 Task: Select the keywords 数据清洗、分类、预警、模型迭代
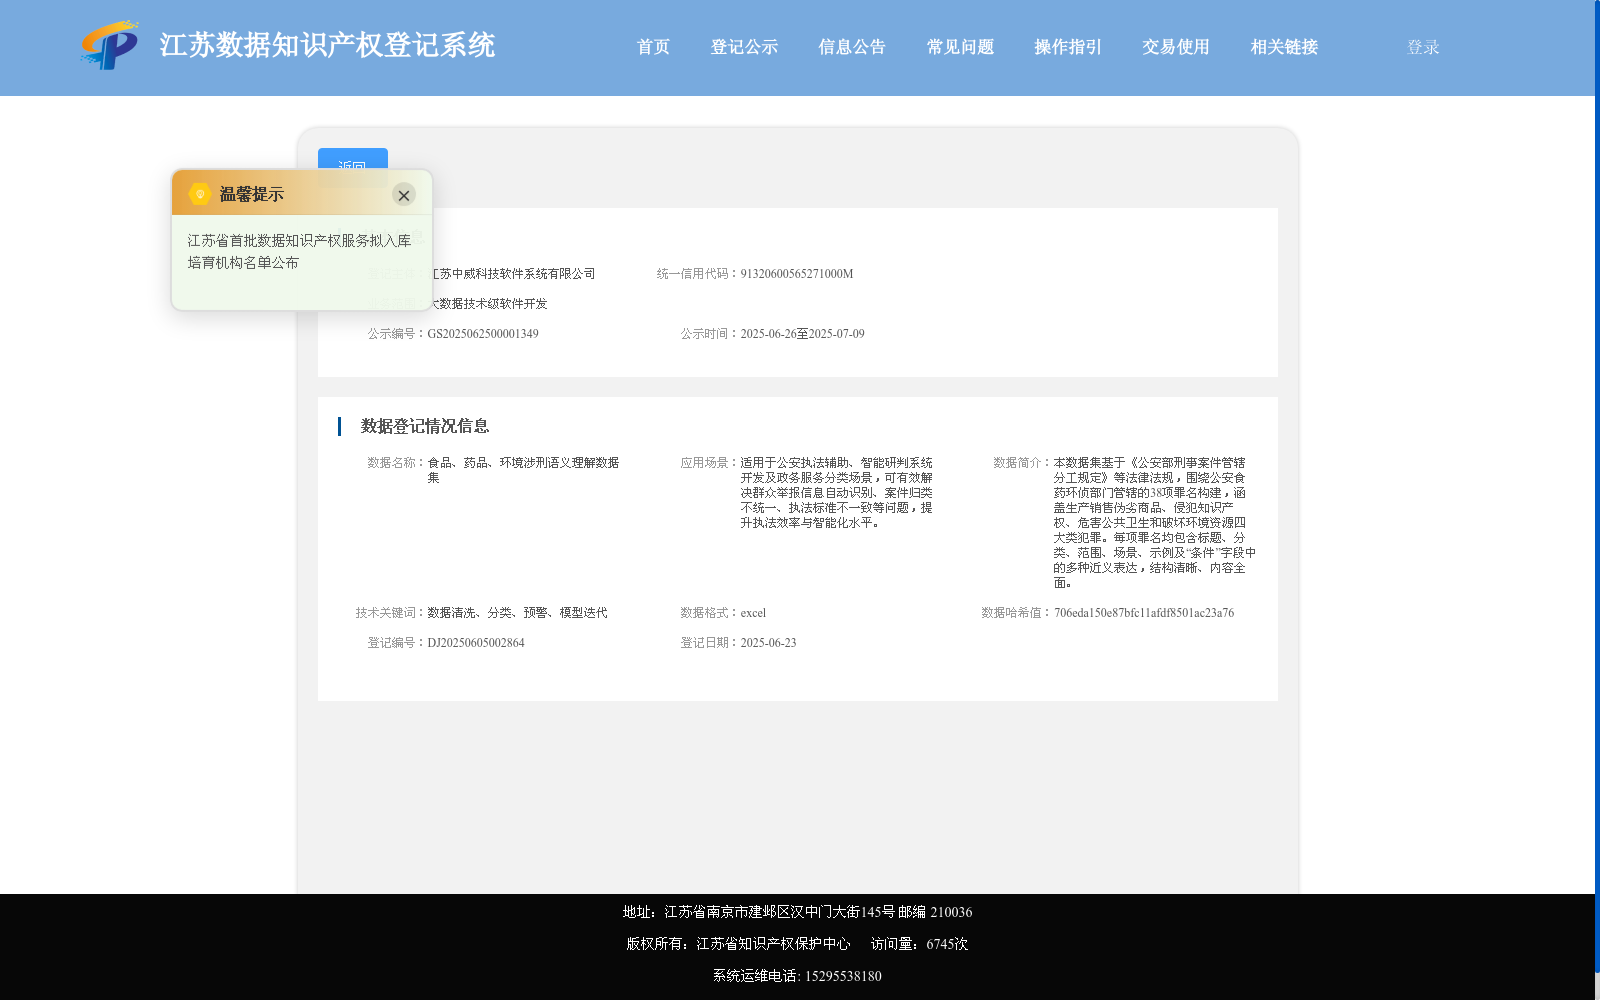pos(517,613)
